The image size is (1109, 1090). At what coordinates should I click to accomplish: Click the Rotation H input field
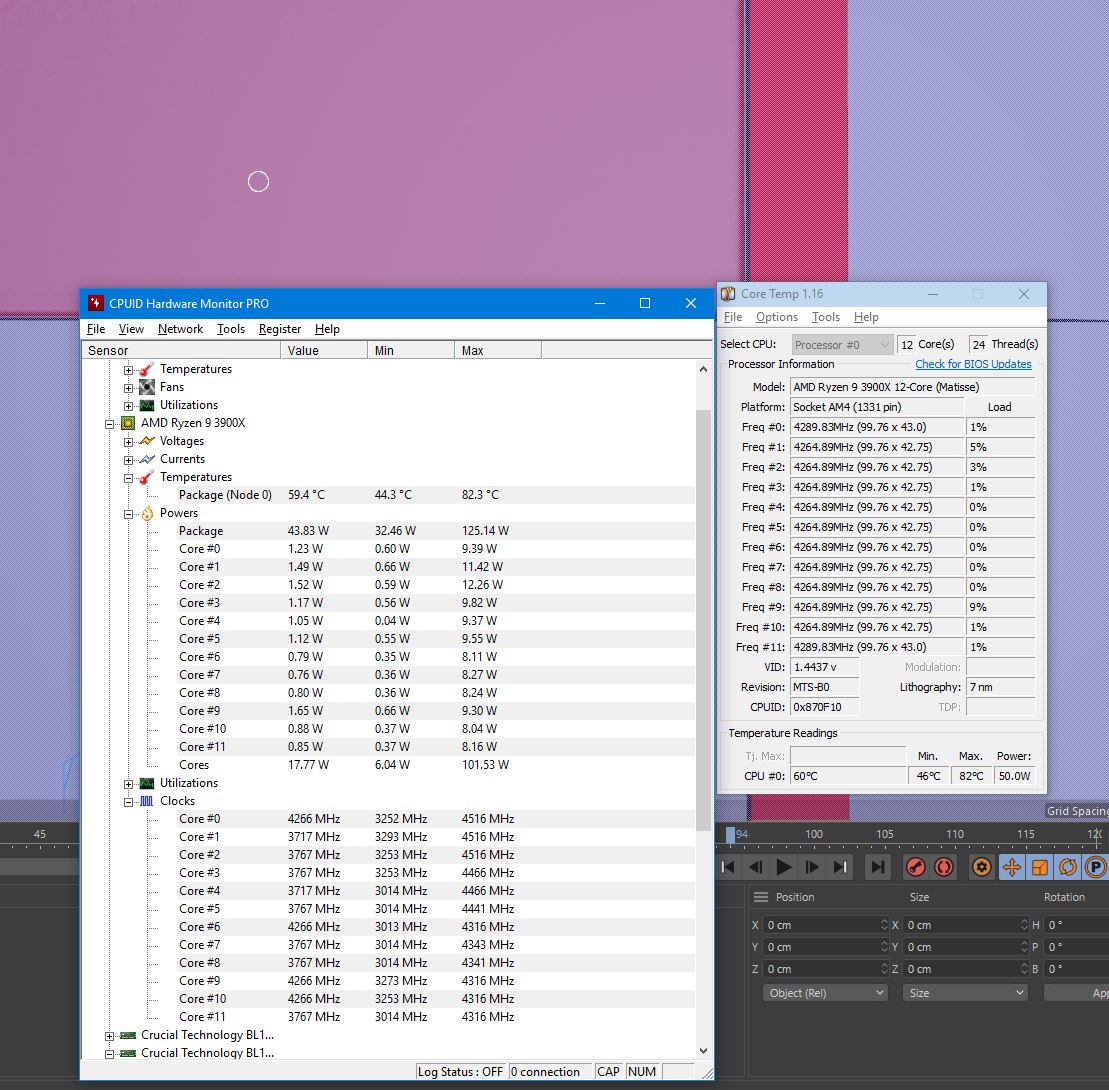tap(1076, 925)
